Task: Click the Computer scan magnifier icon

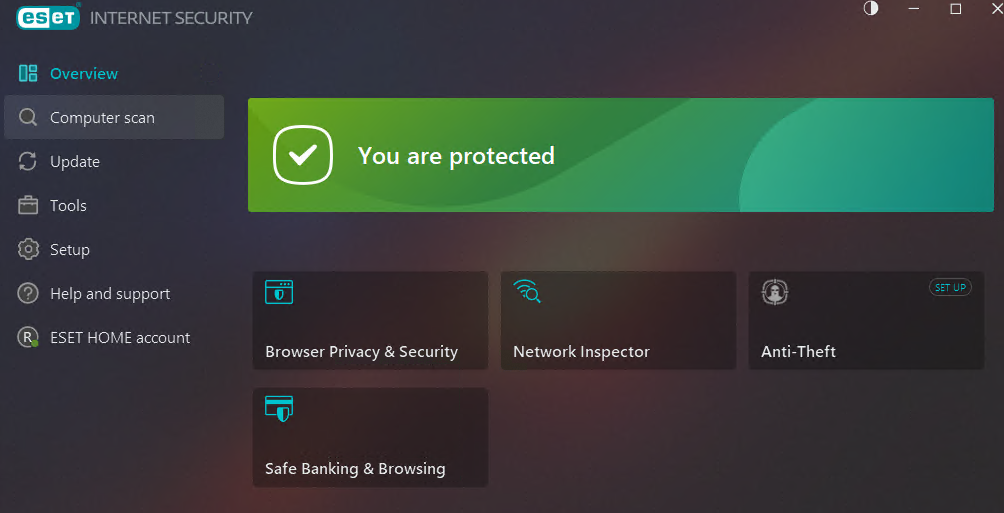Action: click(28, 117)
